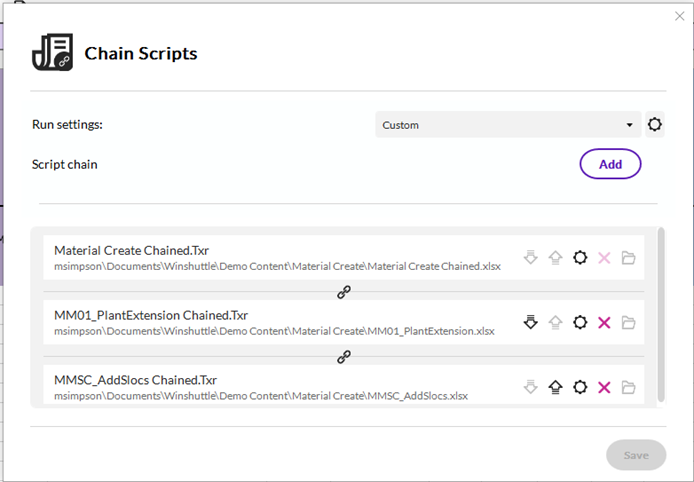Browse folder for MMSC_AddSlocs Chained script
Image resolution: width=694 pixels, height=482 pixels.
pos(628,387)
